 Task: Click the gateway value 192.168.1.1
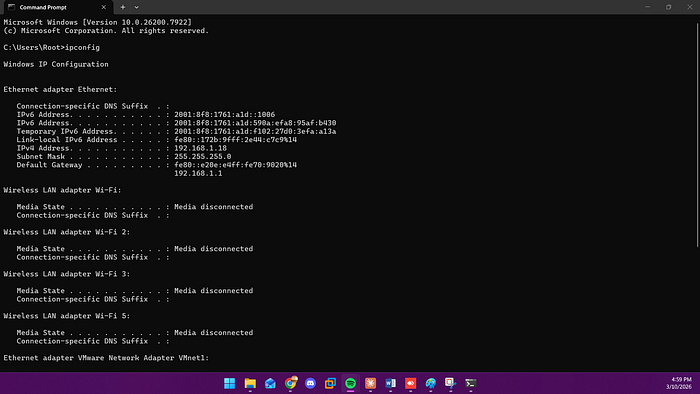pyautogui.click(x=198, y=173)
